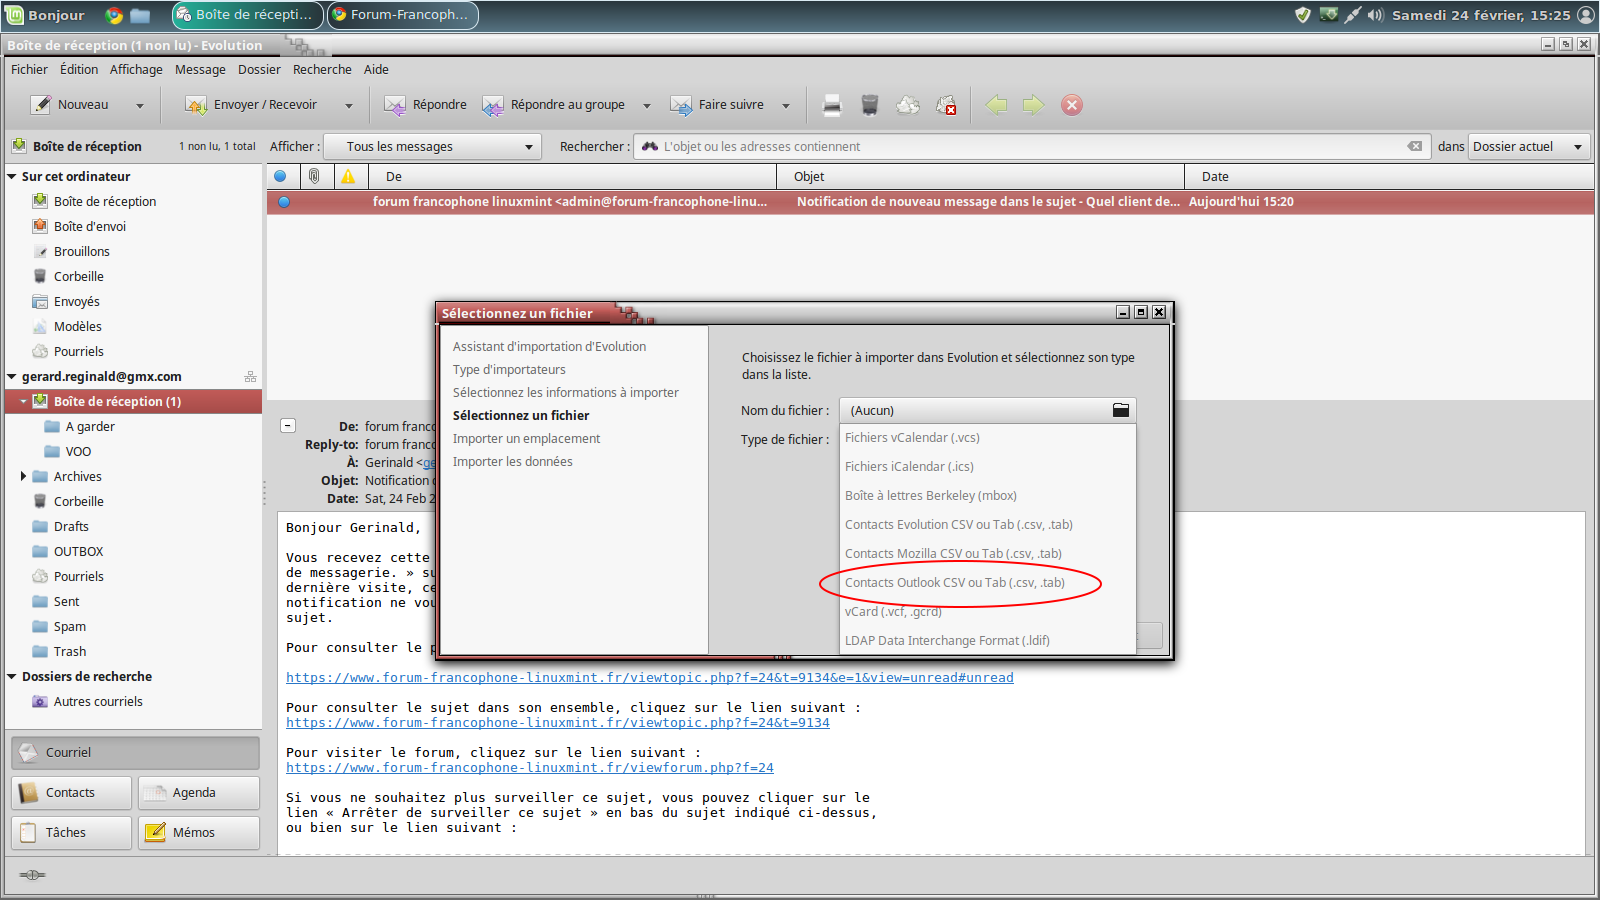Screen dimensions: 1600x900
Task: Sort by the status column header icon
Action: pos(280,176)
